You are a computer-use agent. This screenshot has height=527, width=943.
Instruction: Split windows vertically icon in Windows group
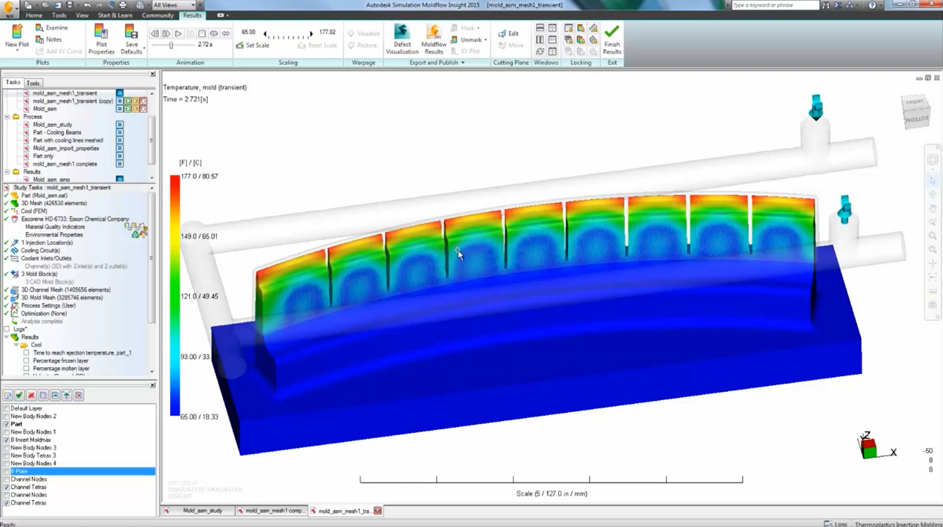pos(539,40)
